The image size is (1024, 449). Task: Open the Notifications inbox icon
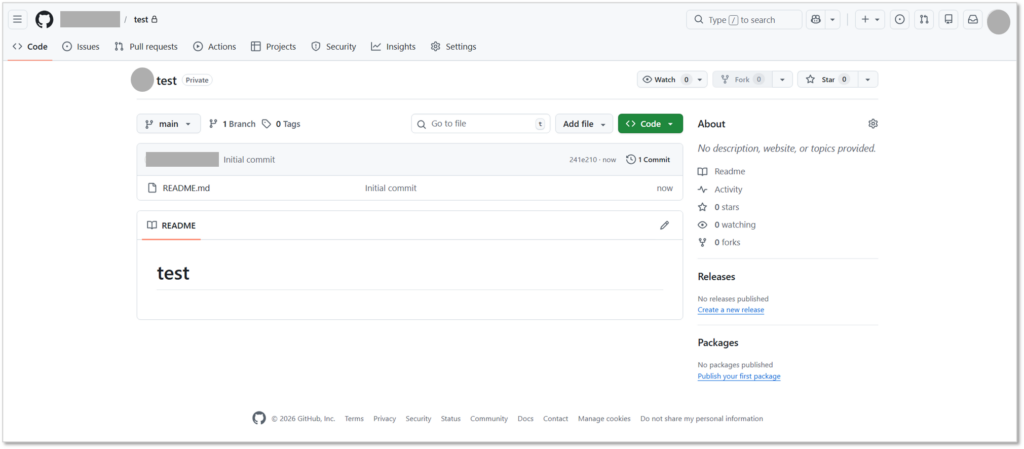(971, 20)
